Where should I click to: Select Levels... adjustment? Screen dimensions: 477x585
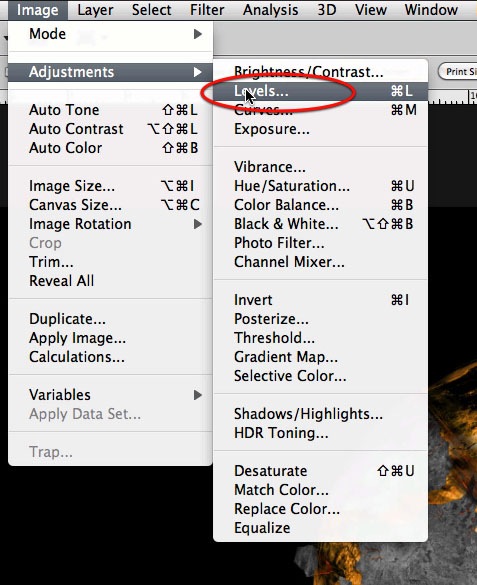[320, 91]
